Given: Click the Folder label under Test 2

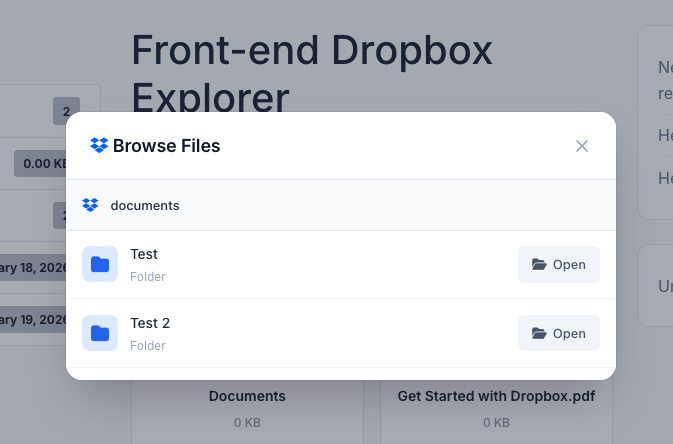Looking at the screenshot, I should pos(148,346).
